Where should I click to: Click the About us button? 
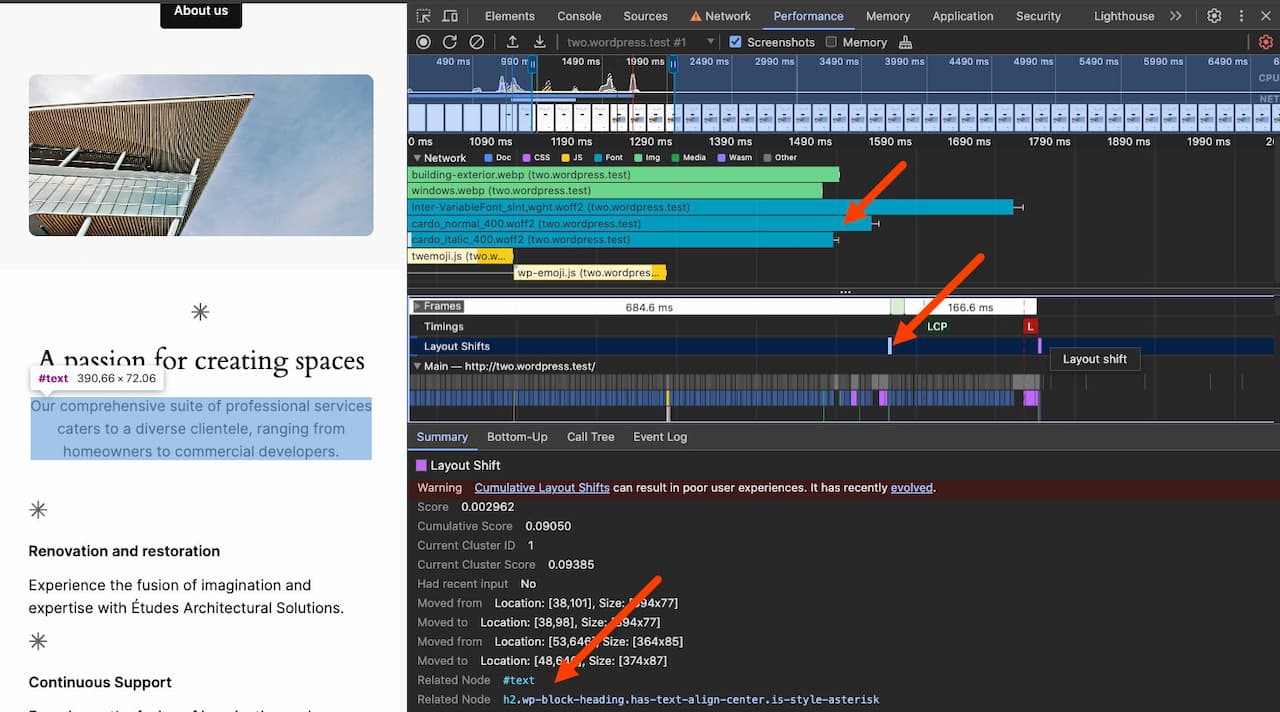coord(201,12)
